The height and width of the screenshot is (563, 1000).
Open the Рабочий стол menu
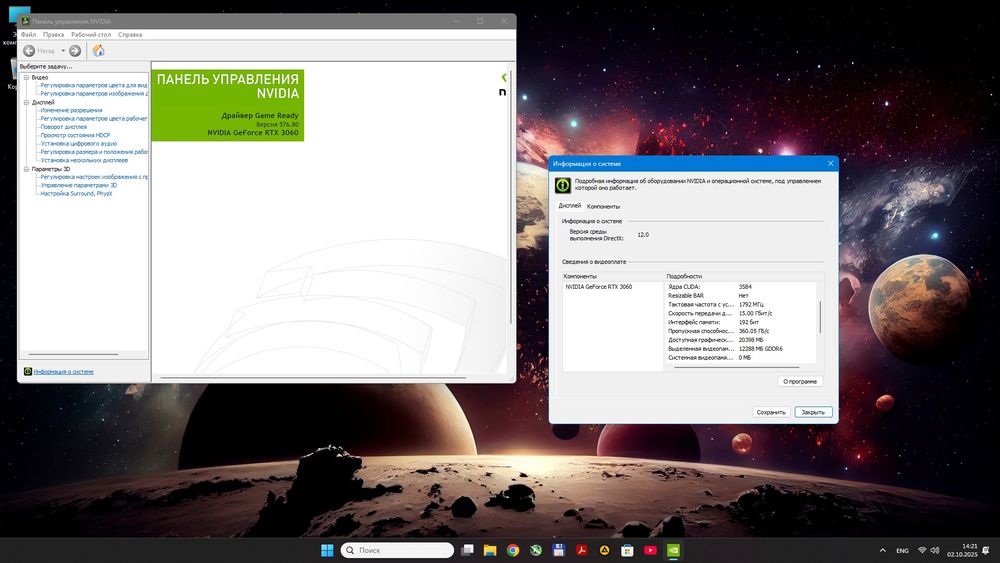coord(89,34)
